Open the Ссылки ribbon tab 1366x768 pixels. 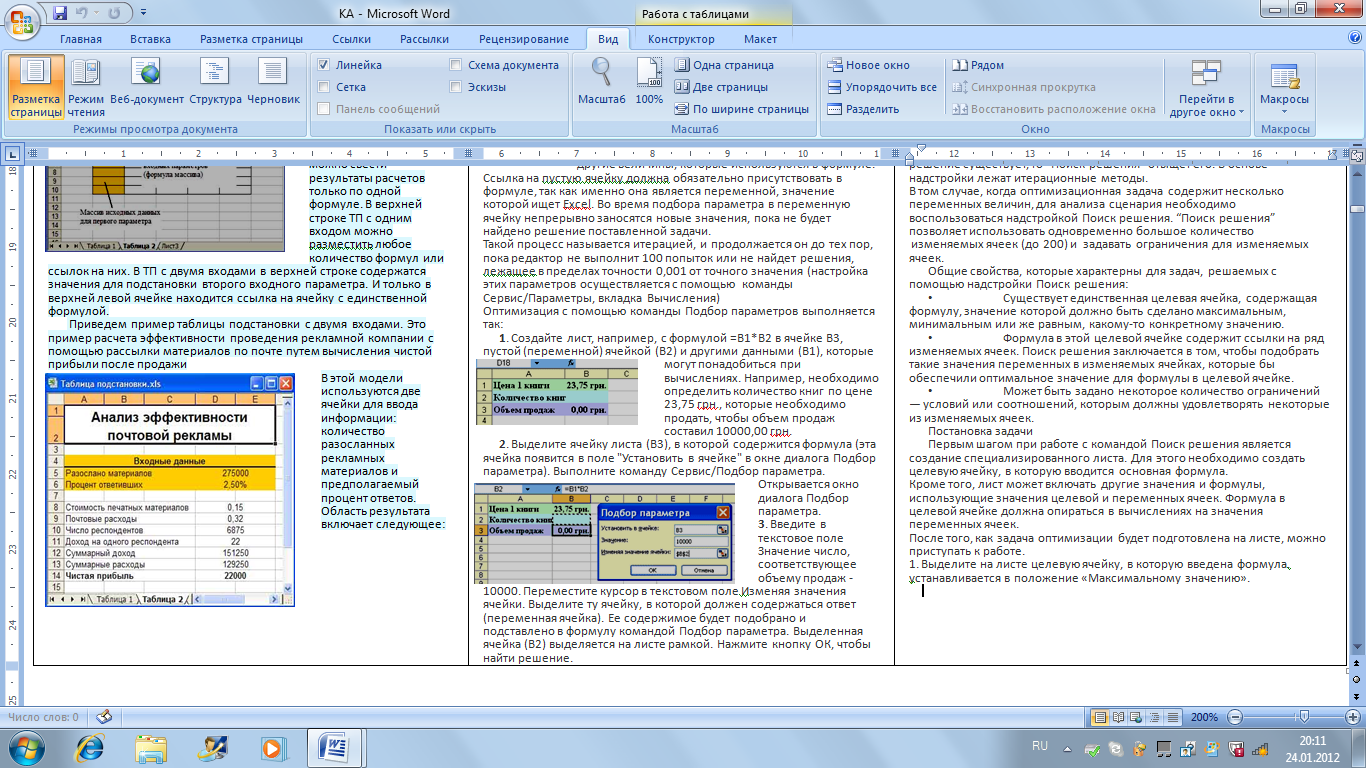351,39
